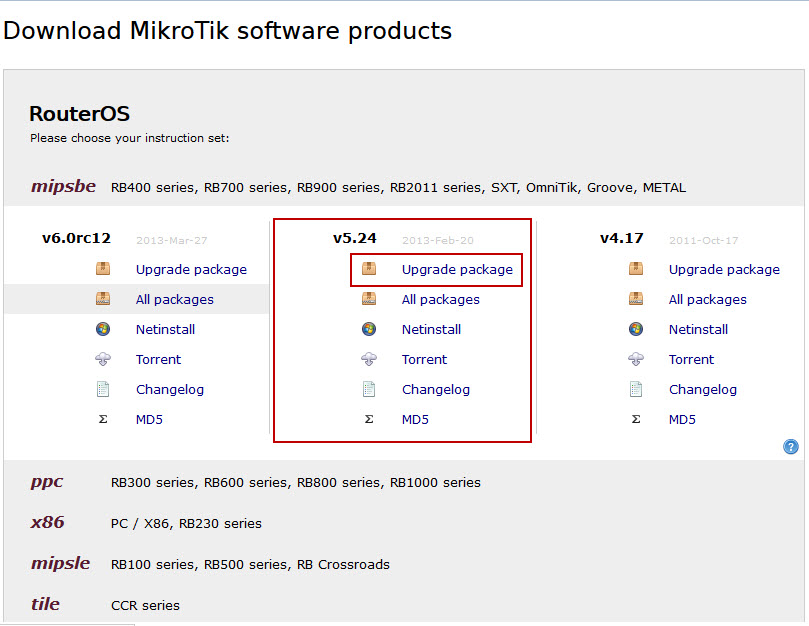809x626 pixels.
Task: Download Netinstall for v6.0rc12
Action: (165, 329)
